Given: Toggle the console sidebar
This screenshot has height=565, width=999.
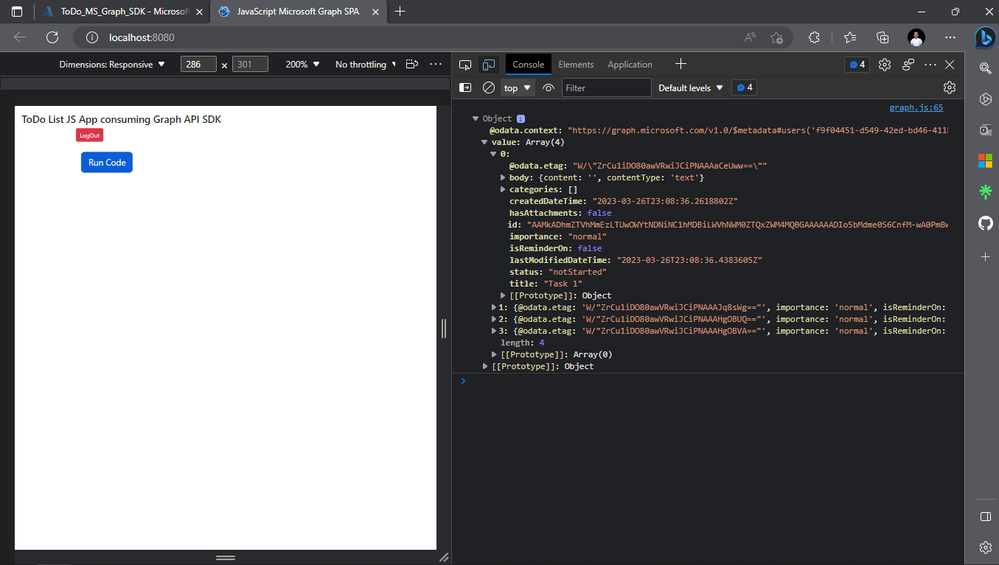Looking at the screenshot, I should 465,88.
